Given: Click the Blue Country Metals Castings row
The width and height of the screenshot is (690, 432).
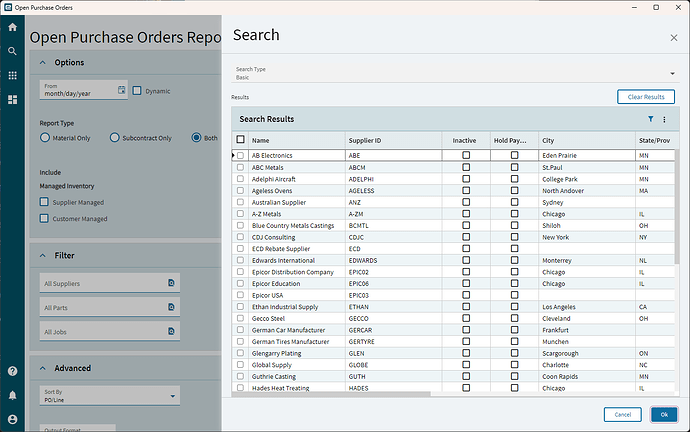Looking at the screenshot, I should (x=453, y=225).
